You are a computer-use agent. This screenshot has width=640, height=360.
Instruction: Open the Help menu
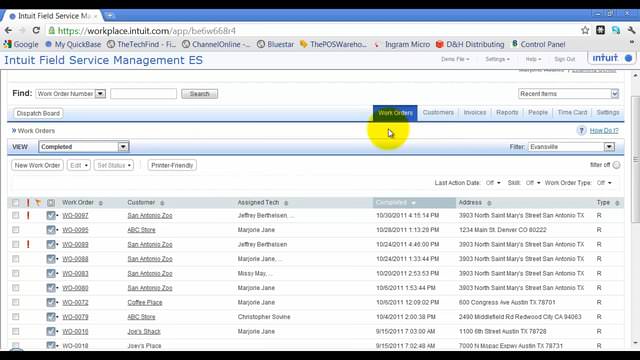[533, 59]
